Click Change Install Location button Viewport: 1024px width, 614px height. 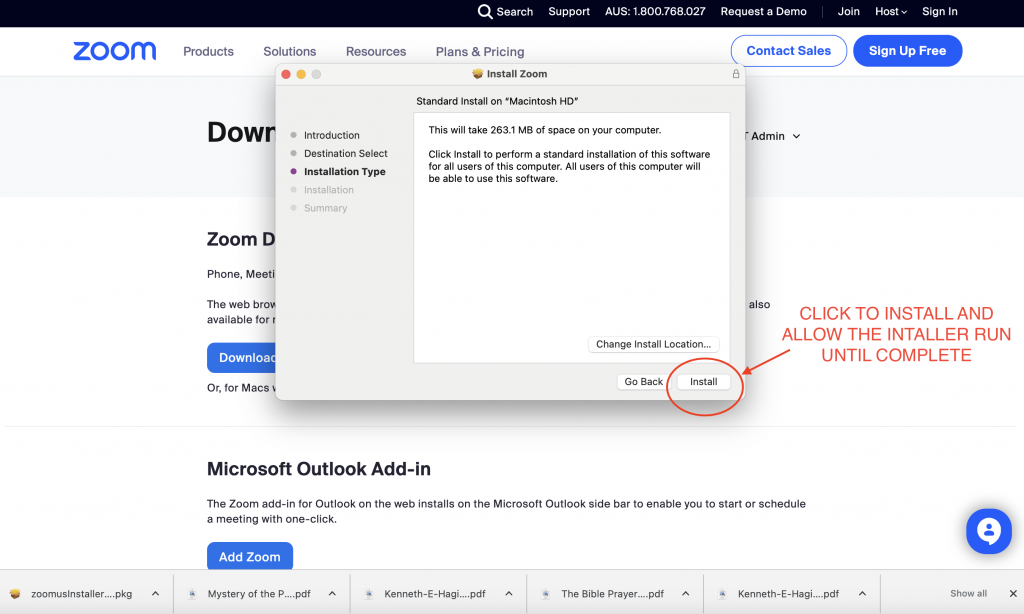tap(654, 344)
